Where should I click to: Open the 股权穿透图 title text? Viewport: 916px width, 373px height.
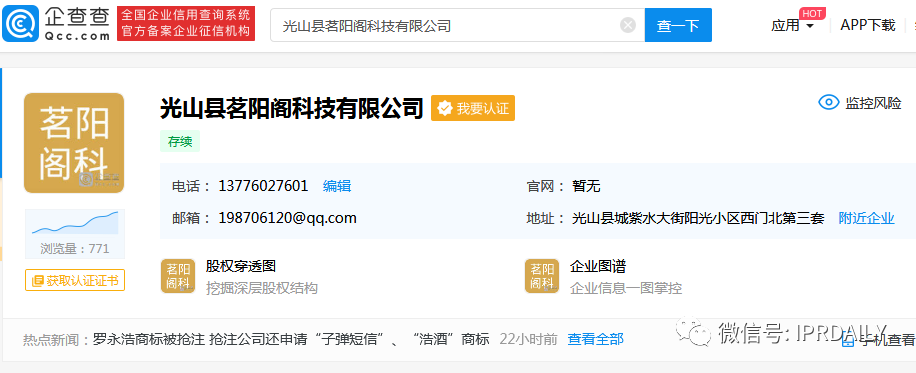241,267
